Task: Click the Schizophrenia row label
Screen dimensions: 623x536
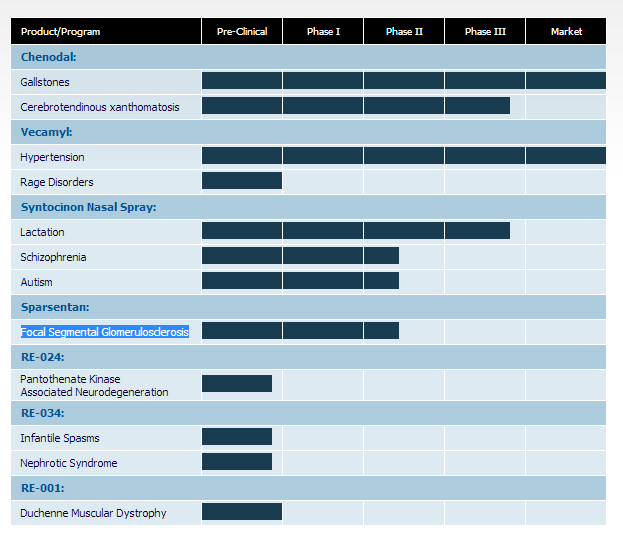Action: (x=53, y=257)
